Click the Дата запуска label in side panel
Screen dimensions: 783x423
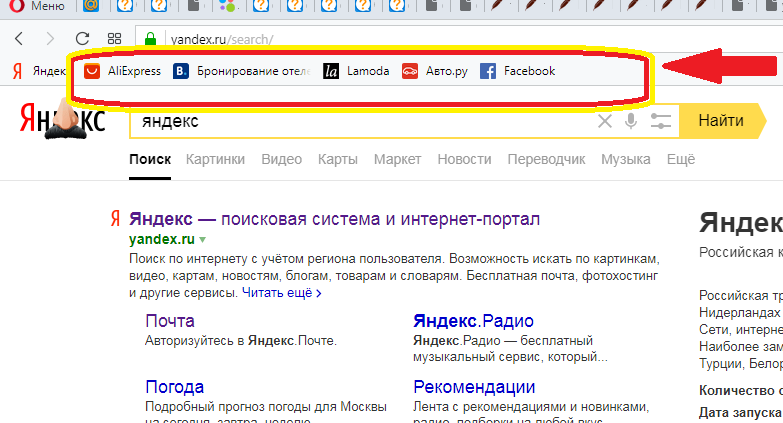coord(741,413)
